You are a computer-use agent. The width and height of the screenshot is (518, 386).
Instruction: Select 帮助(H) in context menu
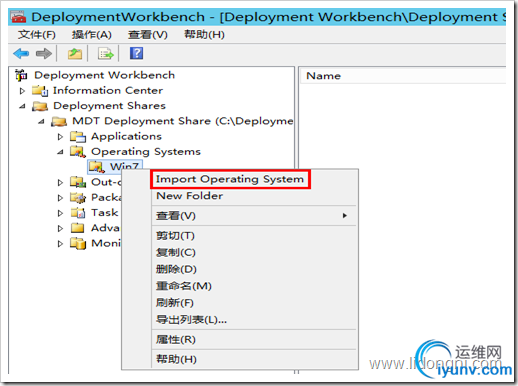[x=255, y=359]
